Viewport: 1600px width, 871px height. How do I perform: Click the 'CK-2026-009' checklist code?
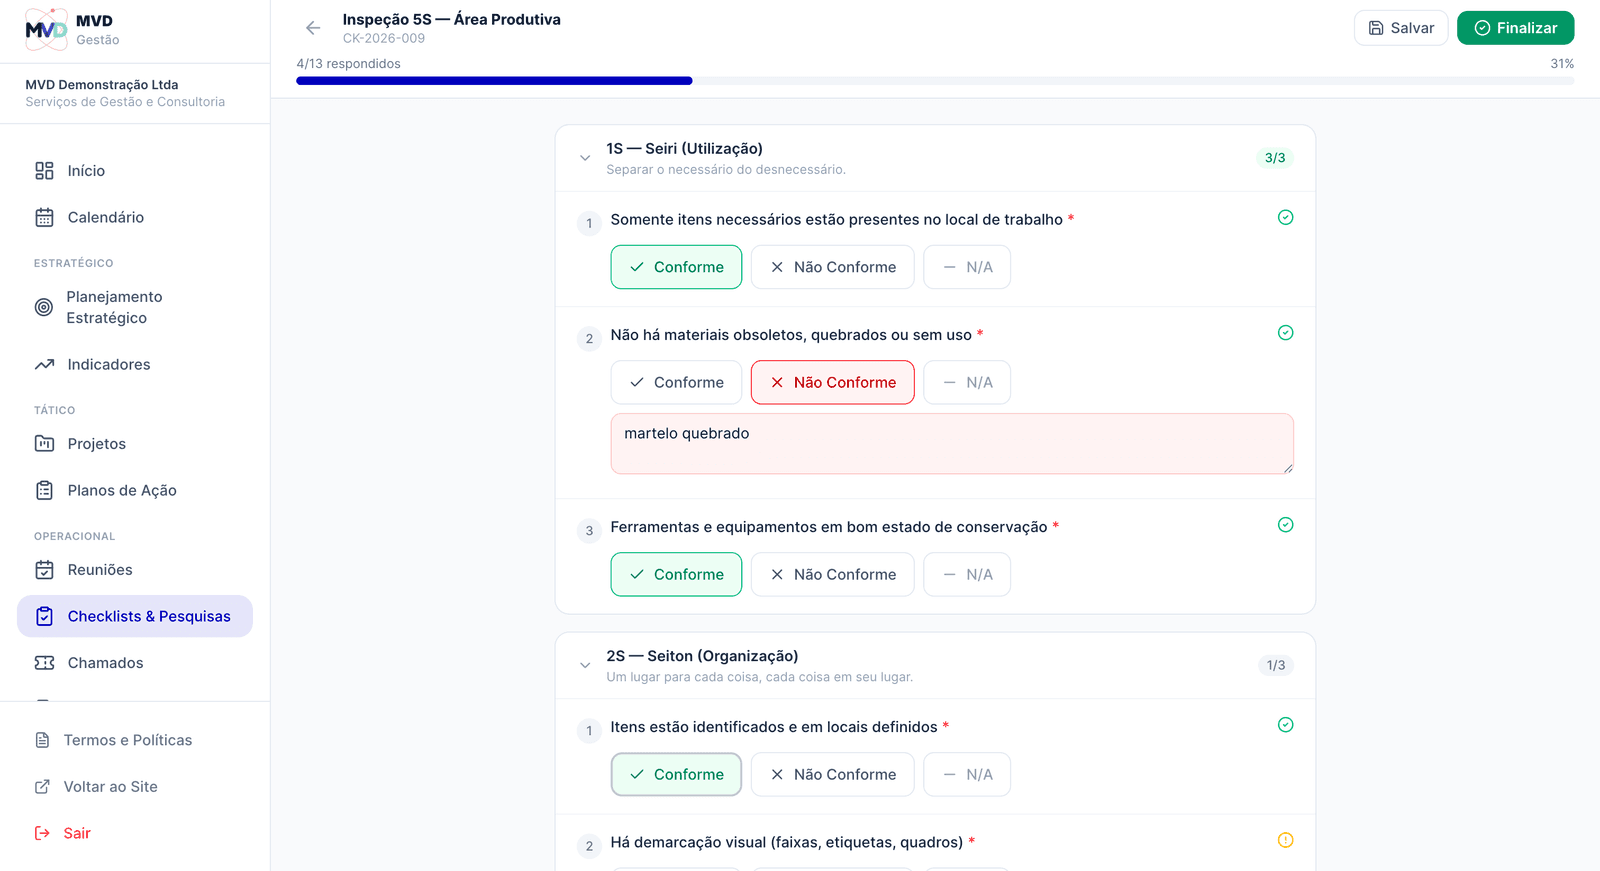point(384,38)
